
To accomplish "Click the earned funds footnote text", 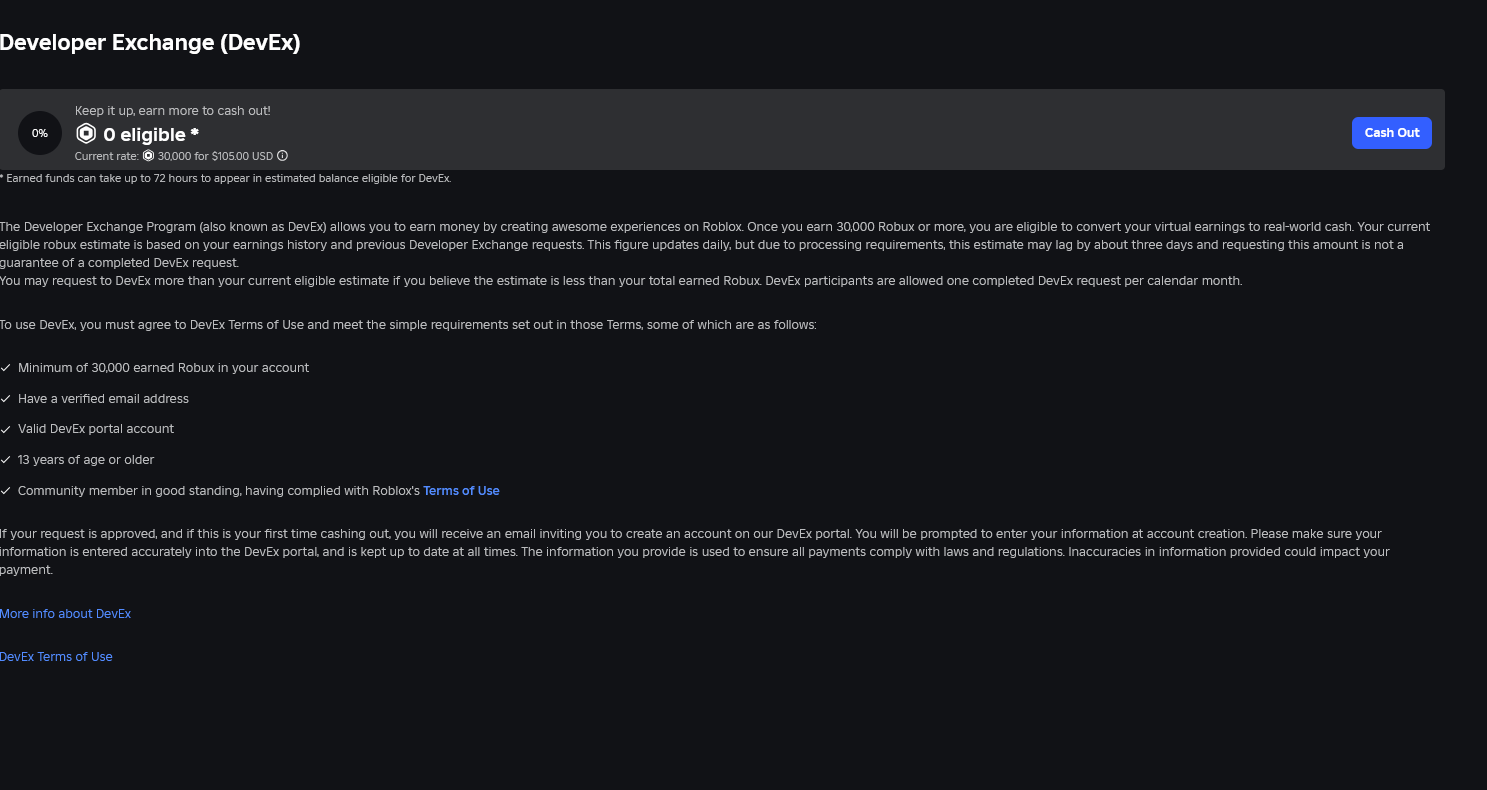I will [x=225, y=177].
